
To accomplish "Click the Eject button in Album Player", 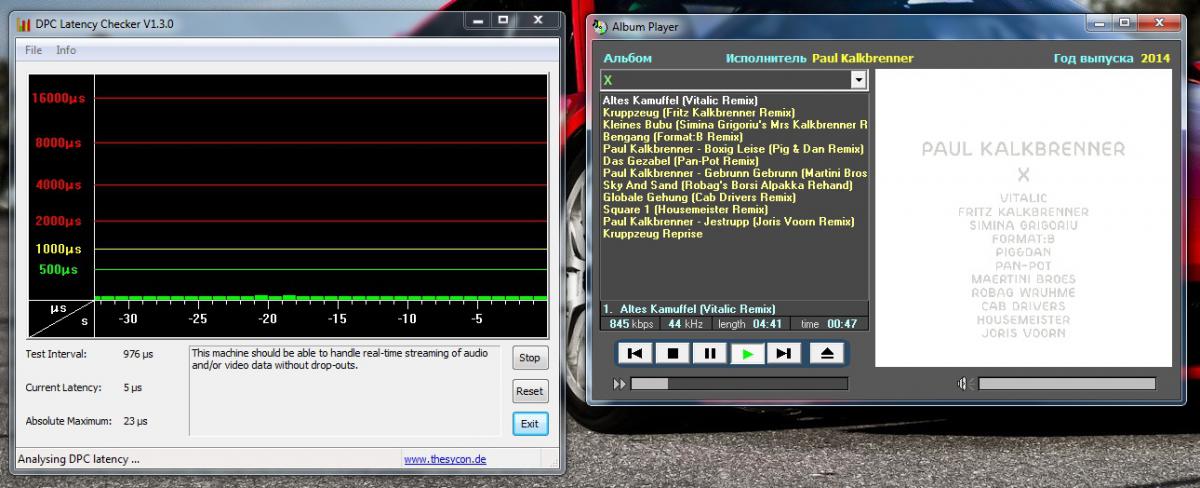I will 827,353.
